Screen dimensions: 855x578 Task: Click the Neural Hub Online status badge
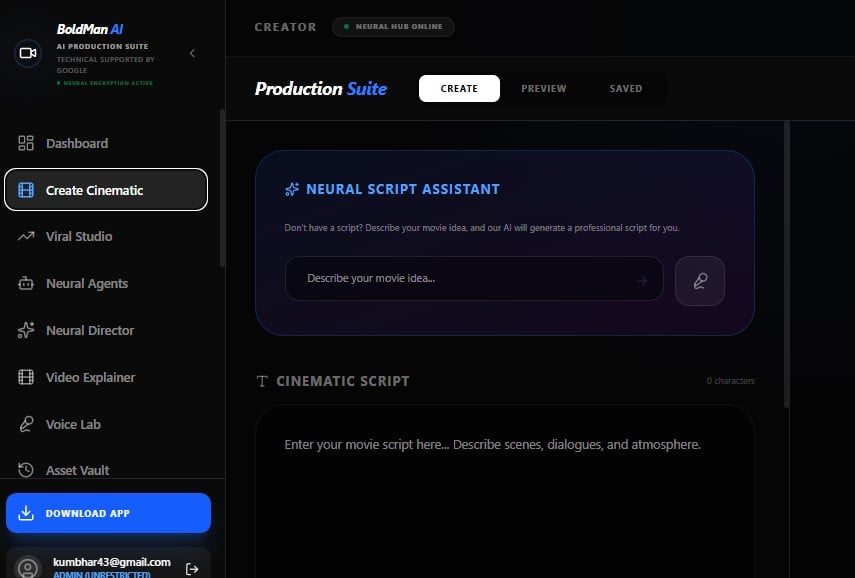393,27
